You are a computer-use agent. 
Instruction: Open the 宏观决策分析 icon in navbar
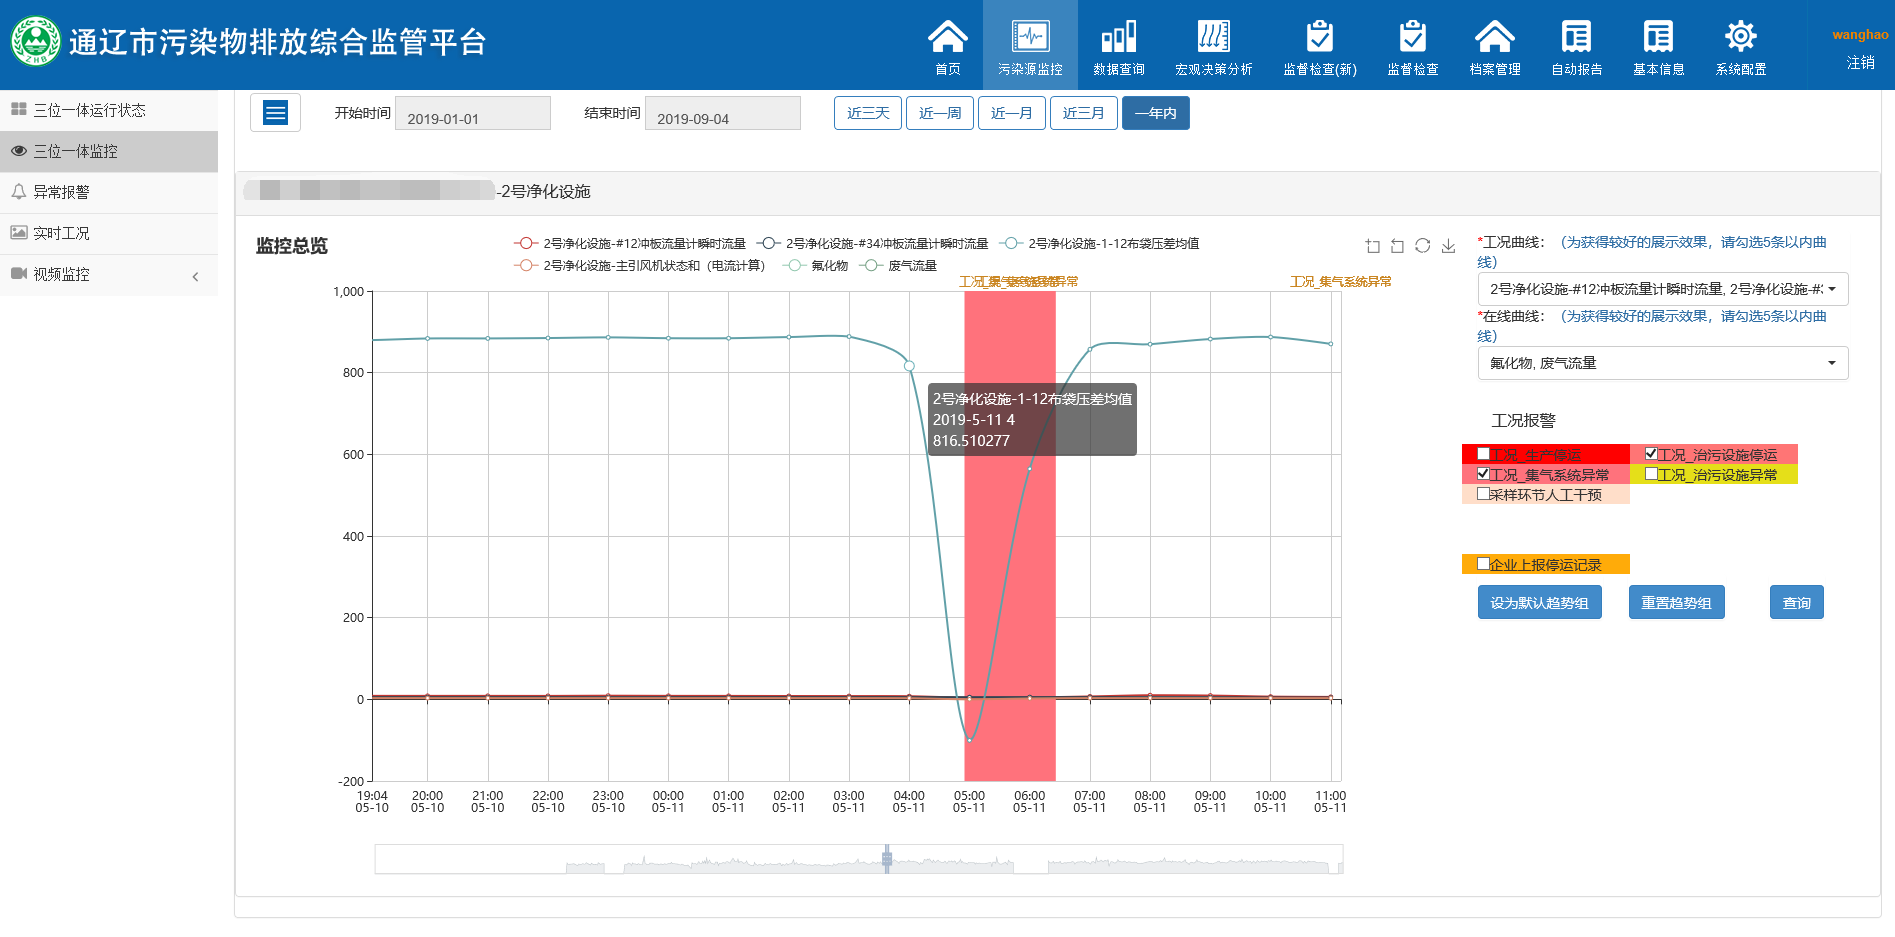1213,46
